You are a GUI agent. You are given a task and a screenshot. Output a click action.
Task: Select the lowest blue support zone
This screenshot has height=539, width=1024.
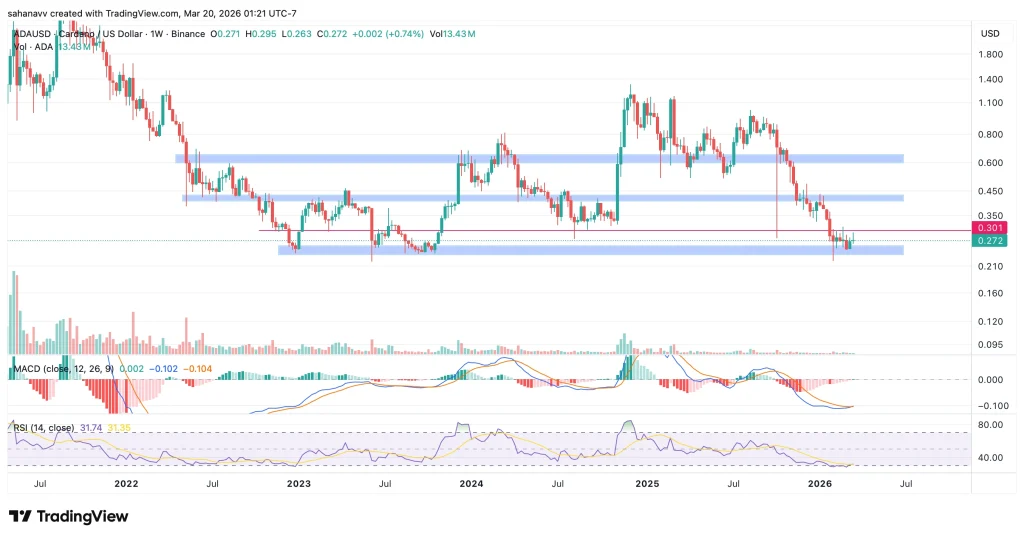click(x=590, y=250)
